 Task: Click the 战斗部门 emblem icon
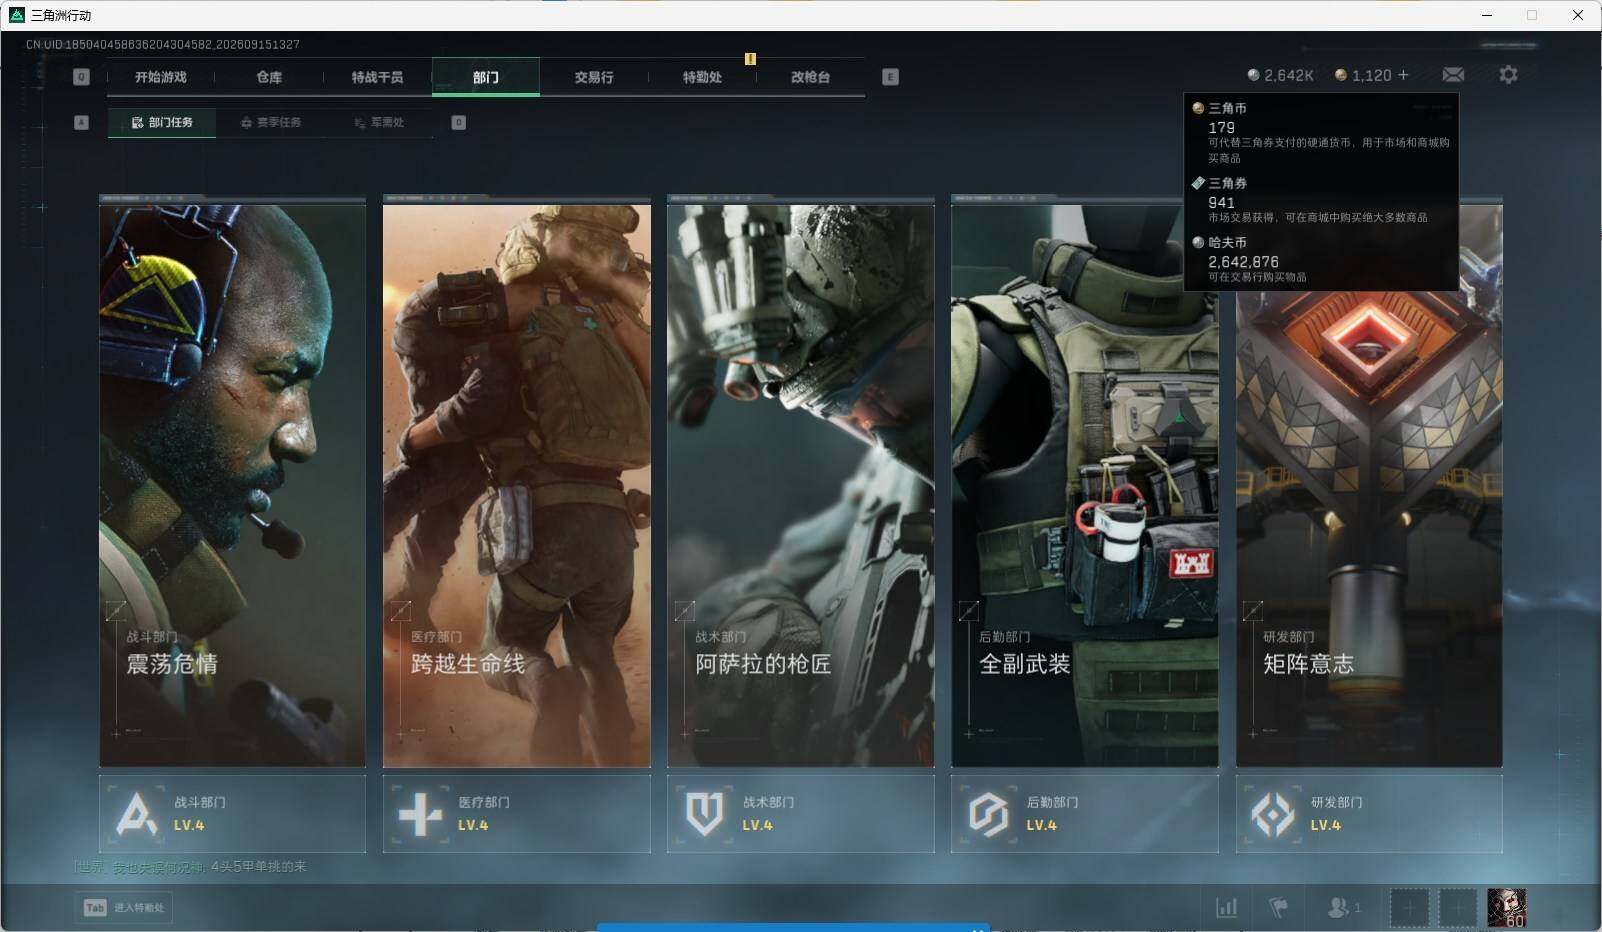(137, 814)
